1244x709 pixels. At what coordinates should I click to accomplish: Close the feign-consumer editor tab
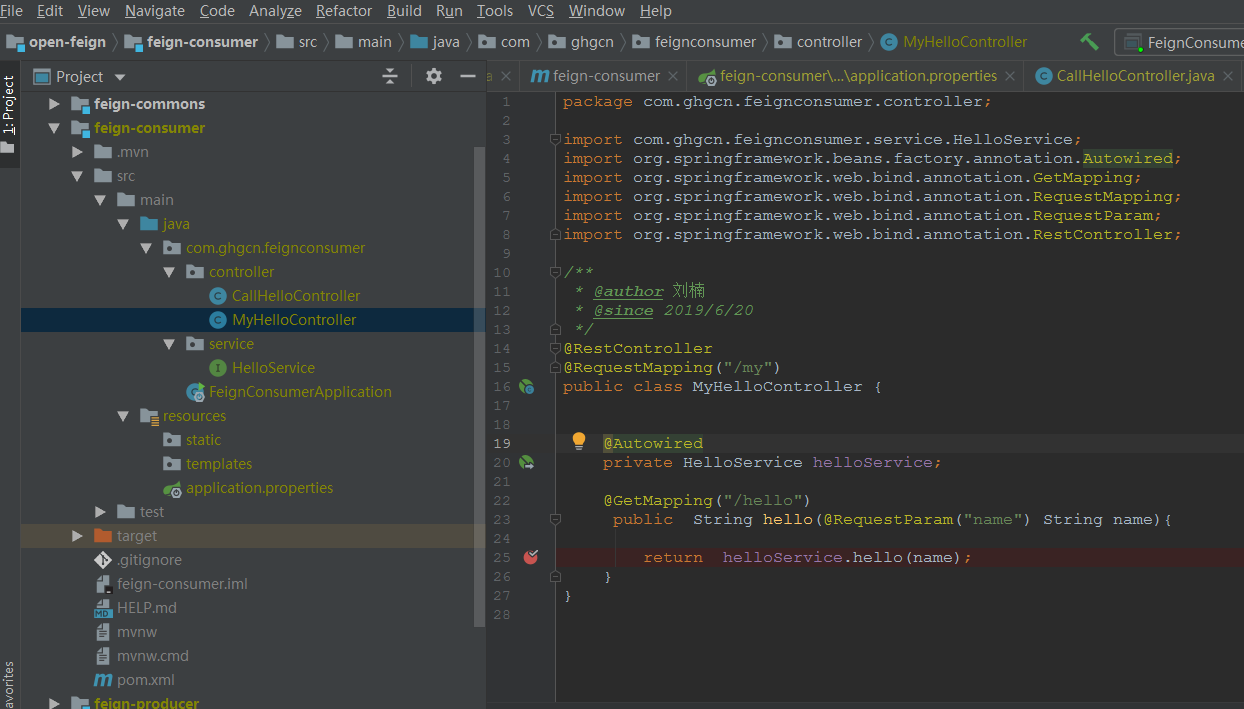pyautogui.click(x=675, y=77)
